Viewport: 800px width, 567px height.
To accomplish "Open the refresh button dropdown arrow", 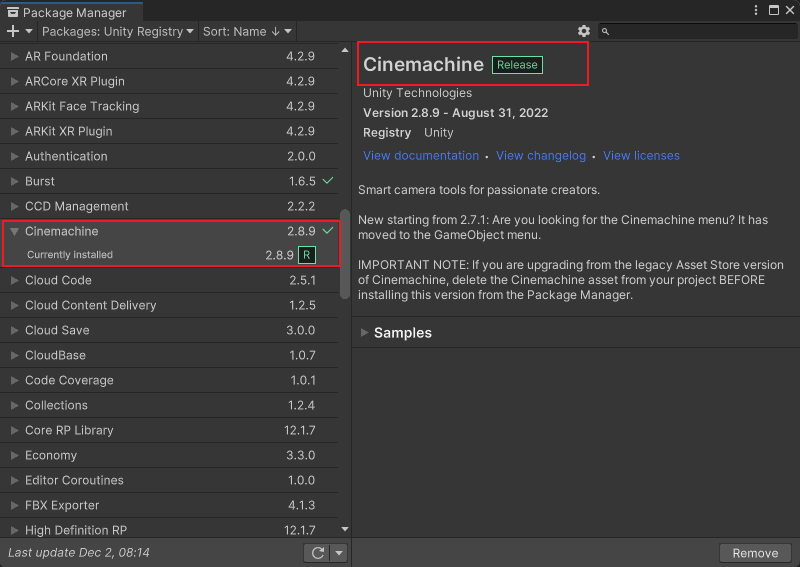I will point(339,553).
